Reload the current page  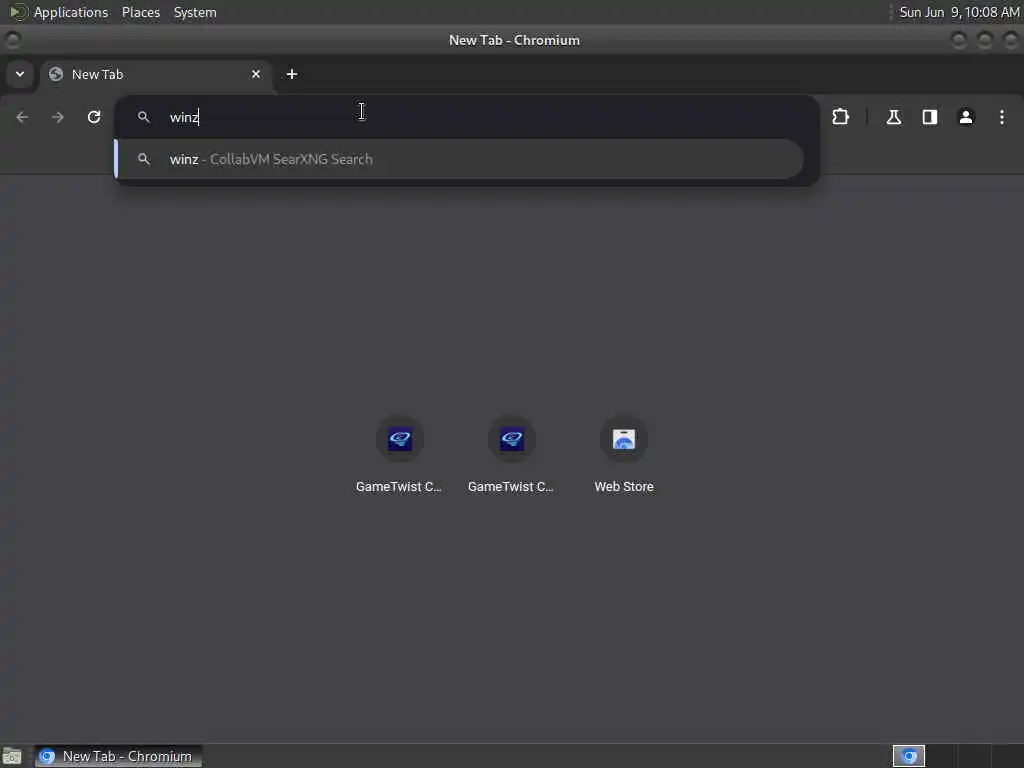[x=94, y=117]
